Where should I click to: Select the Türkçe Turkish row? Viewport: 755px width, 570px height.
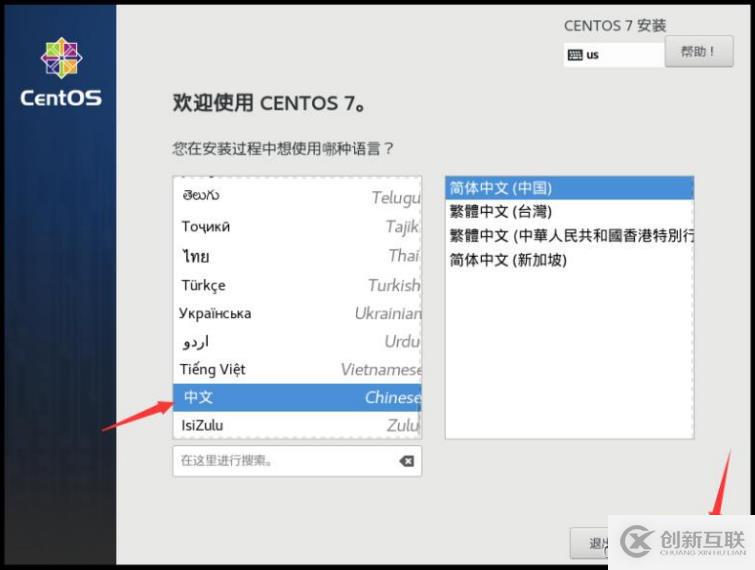click(x=297, y=285)
